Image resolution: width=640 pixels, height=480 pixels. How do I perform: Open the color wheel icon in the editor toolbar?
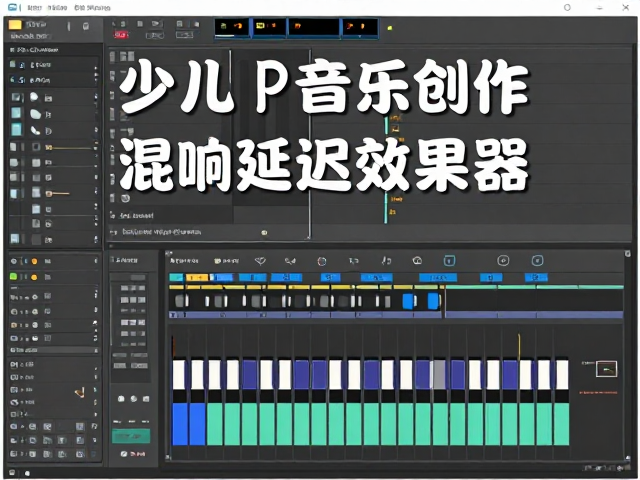[x=322, y=261]
